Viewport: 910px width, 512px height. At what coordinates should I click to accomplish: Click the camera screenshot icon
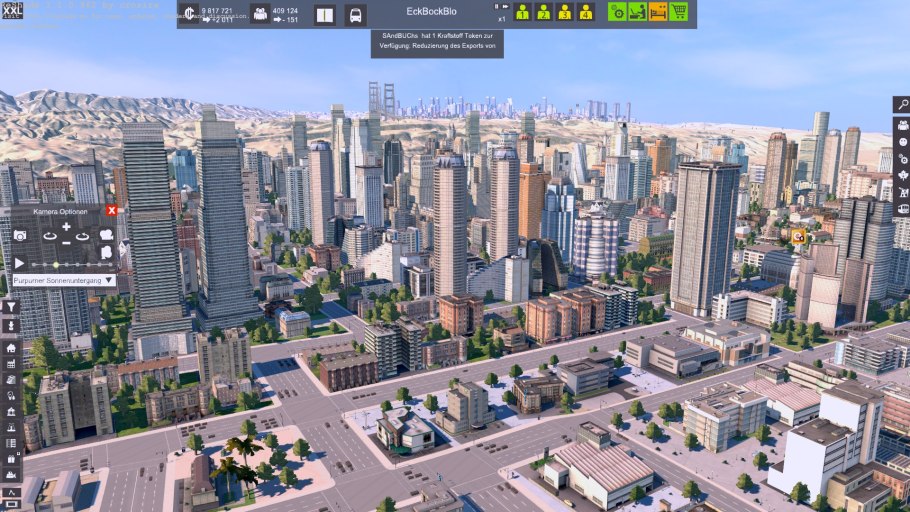[x=20, y=235]
